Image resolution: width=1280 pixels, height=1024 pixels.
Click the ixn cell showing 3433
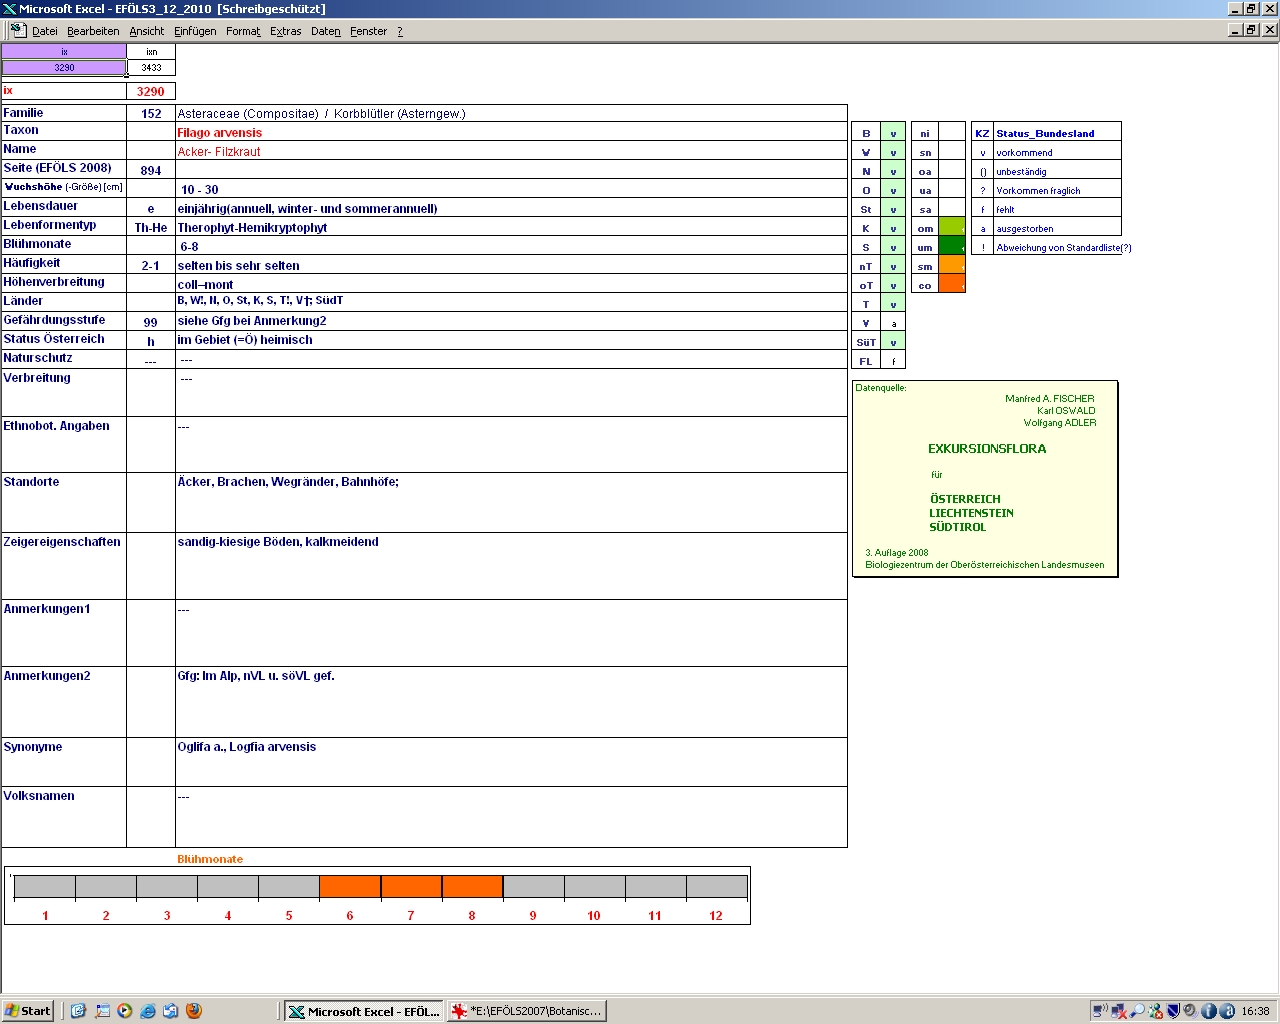click(151, 68)
